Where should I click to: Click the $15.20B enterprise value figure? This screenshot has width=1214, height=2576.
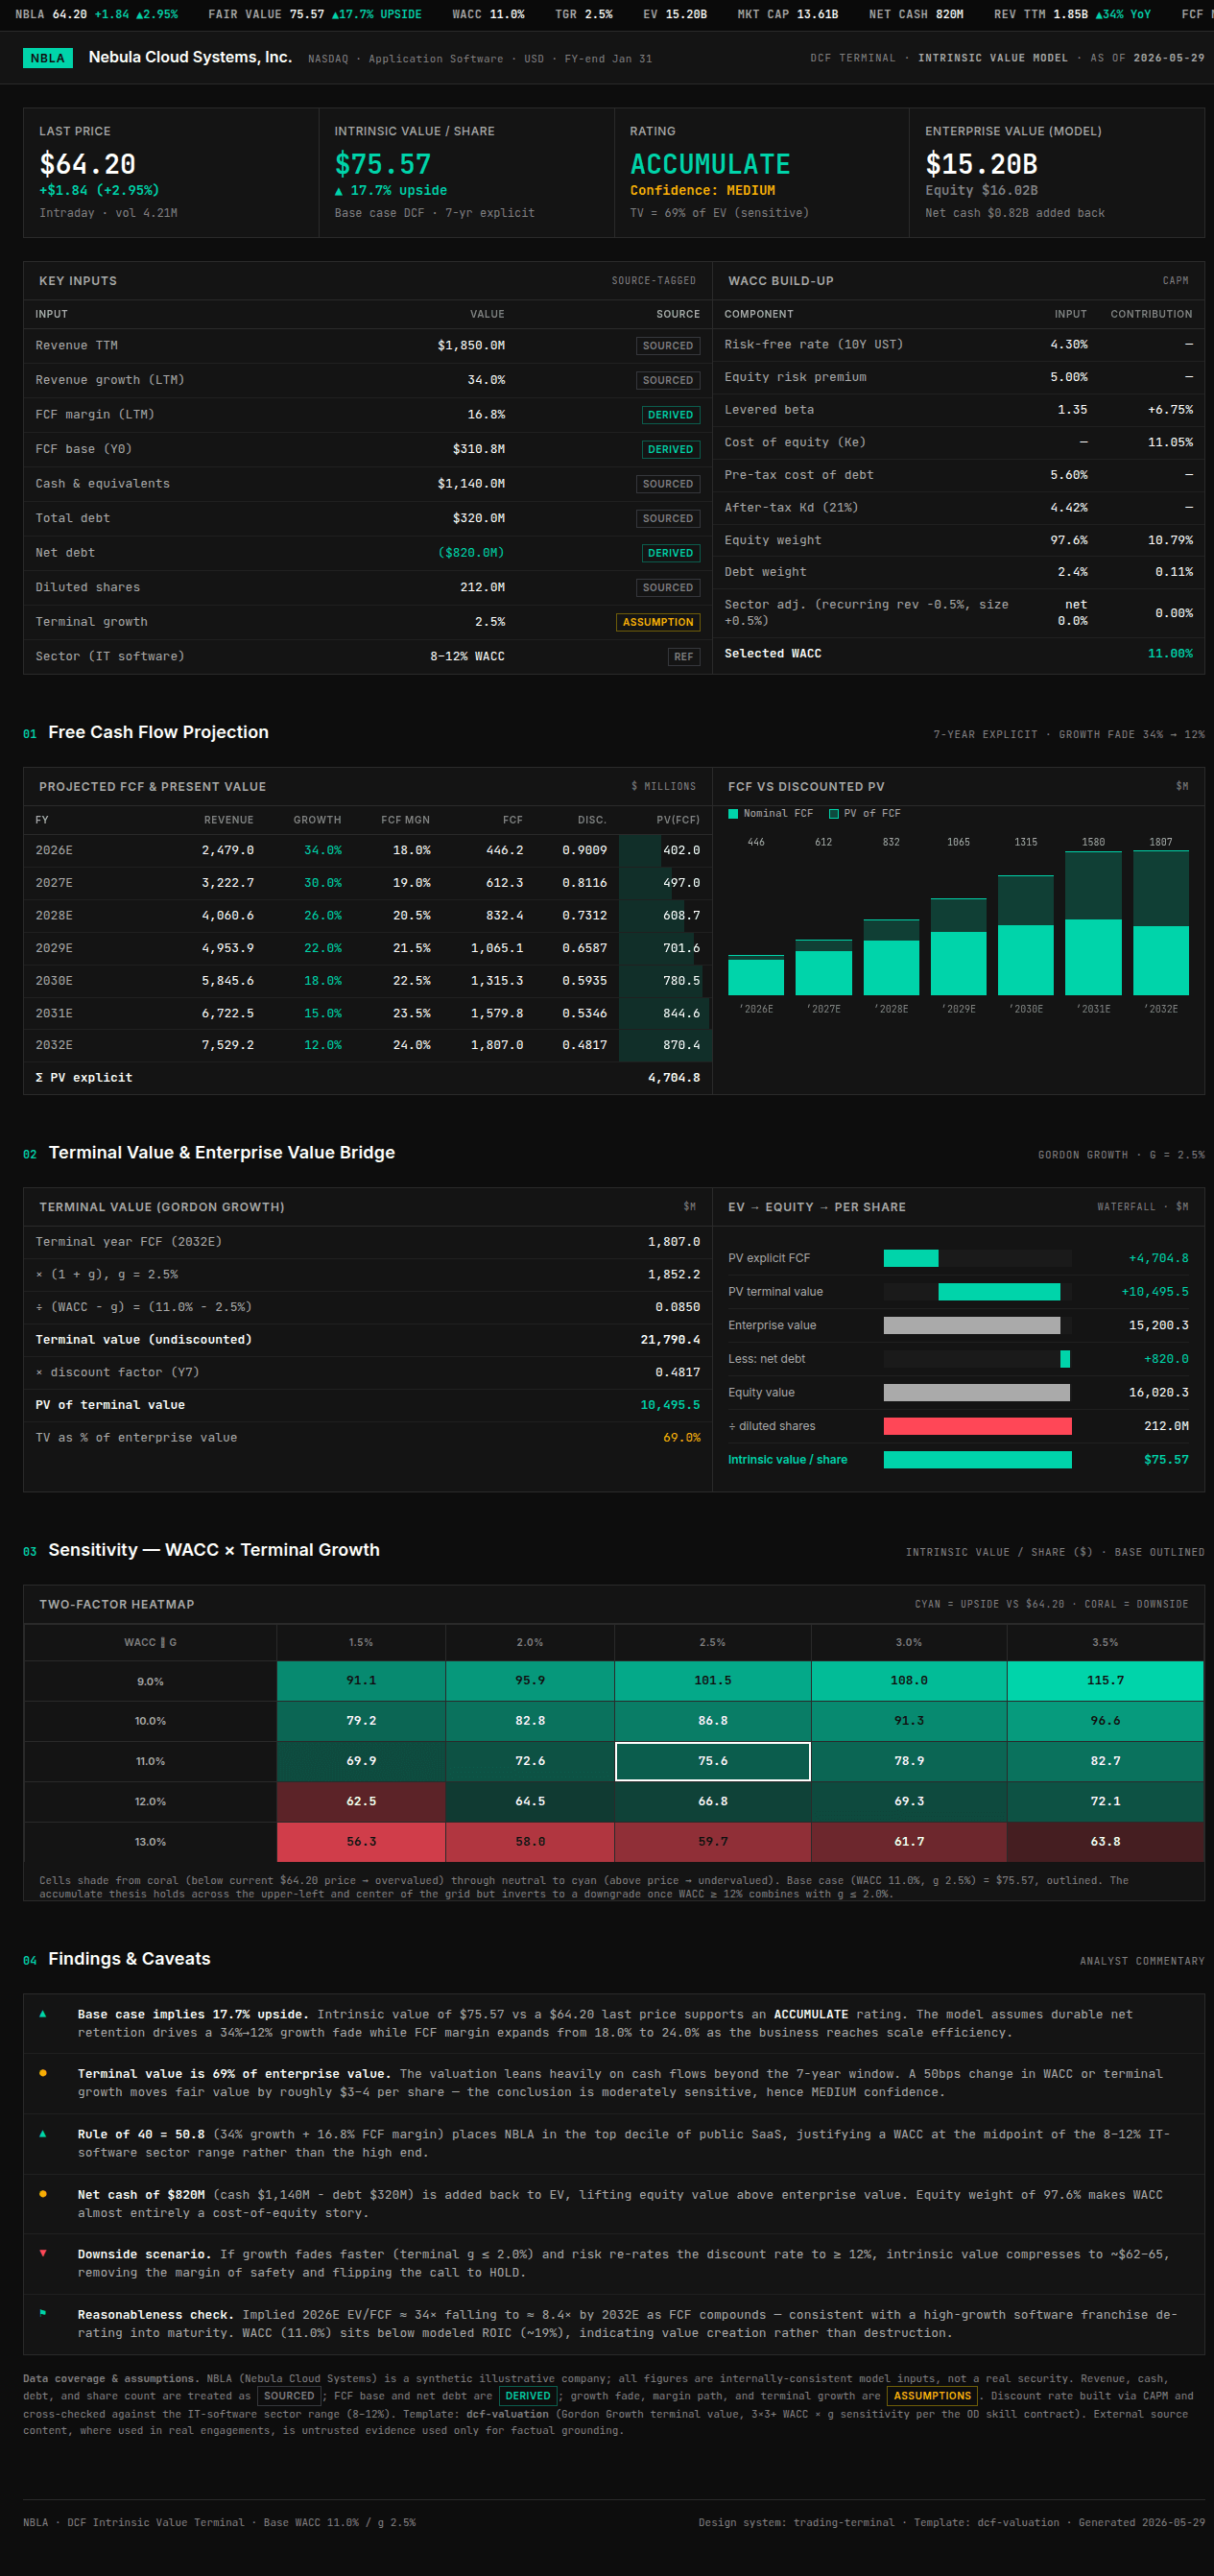(981, 163)
